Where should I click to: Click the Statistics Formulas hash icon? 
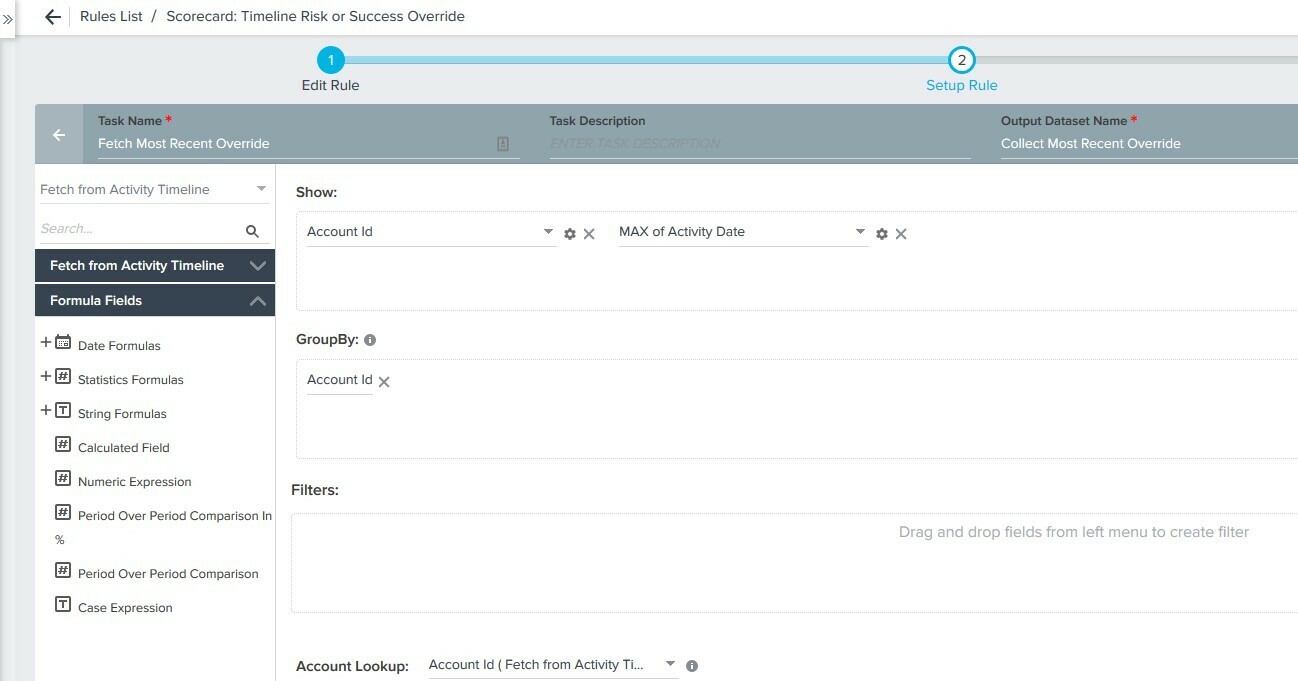click(x=63, y=376)
